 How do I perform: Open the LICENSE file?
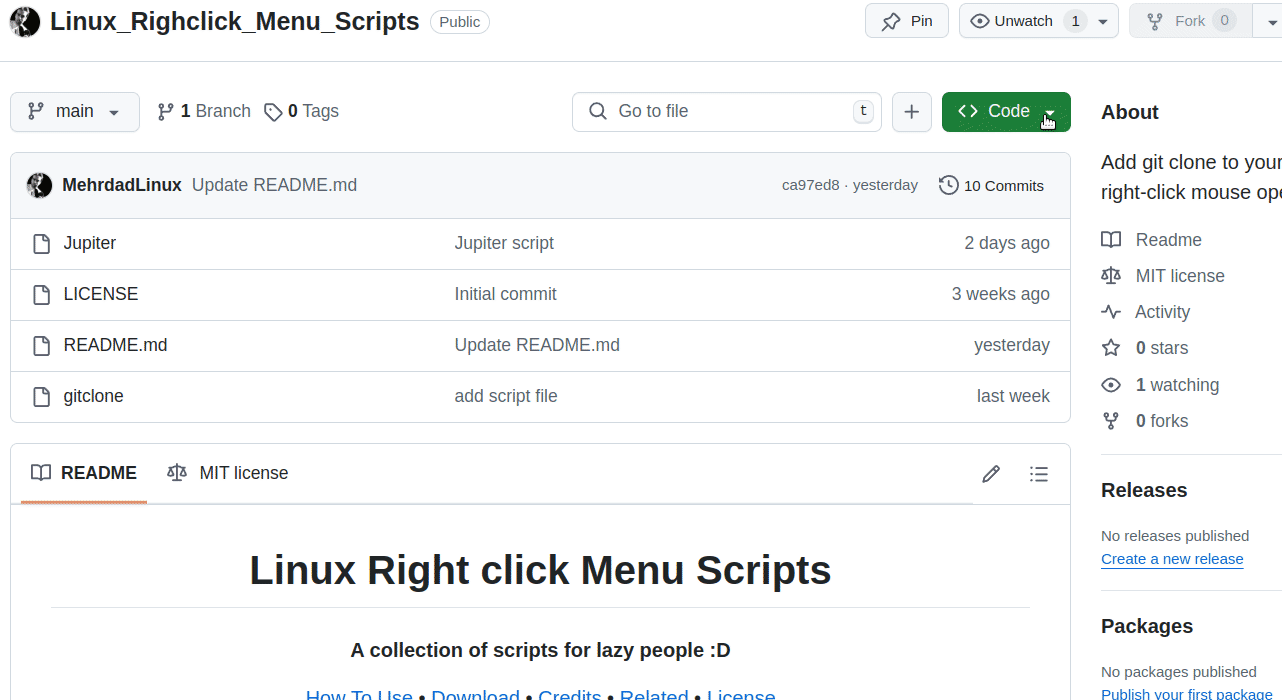pos(101,294)
